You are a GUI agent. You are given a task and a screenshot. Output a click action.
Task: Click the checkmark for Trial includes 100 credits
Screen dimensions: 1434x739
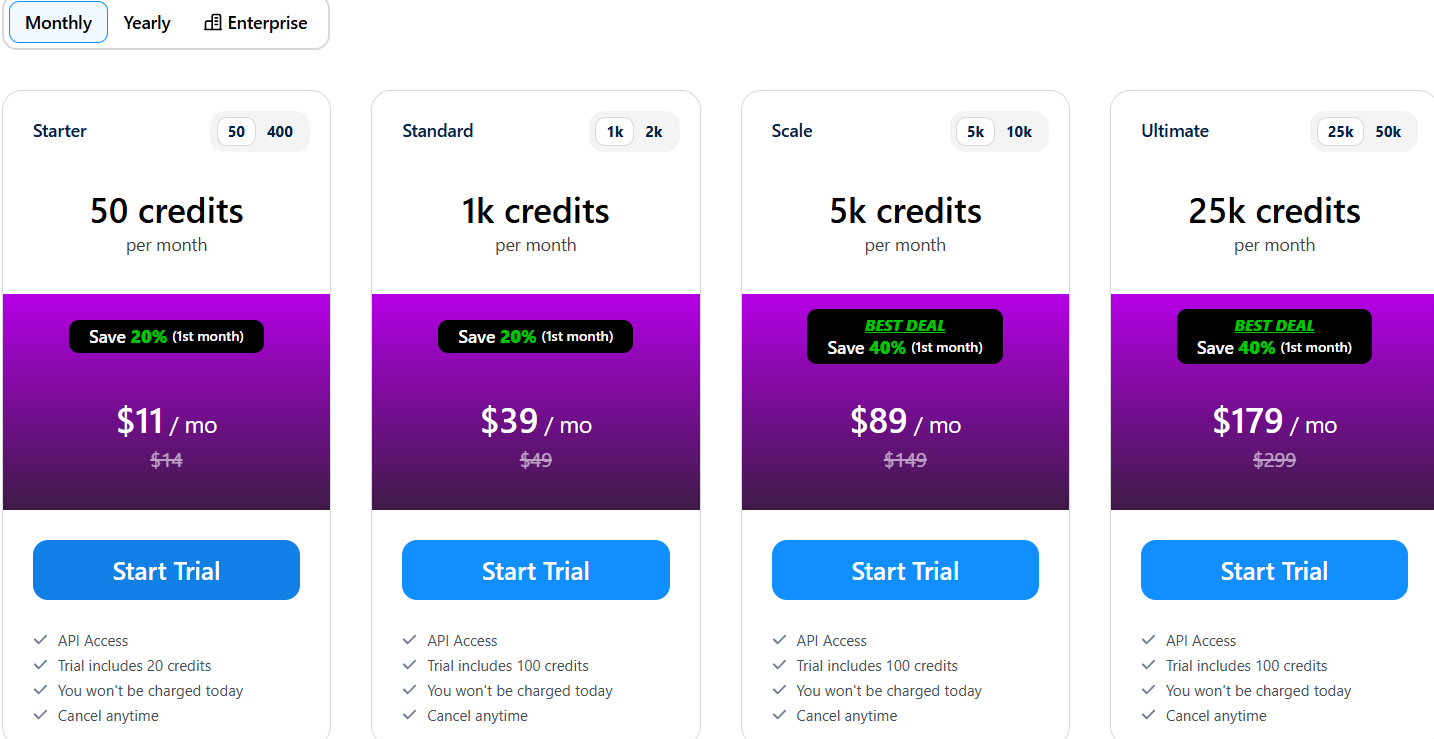410,665
